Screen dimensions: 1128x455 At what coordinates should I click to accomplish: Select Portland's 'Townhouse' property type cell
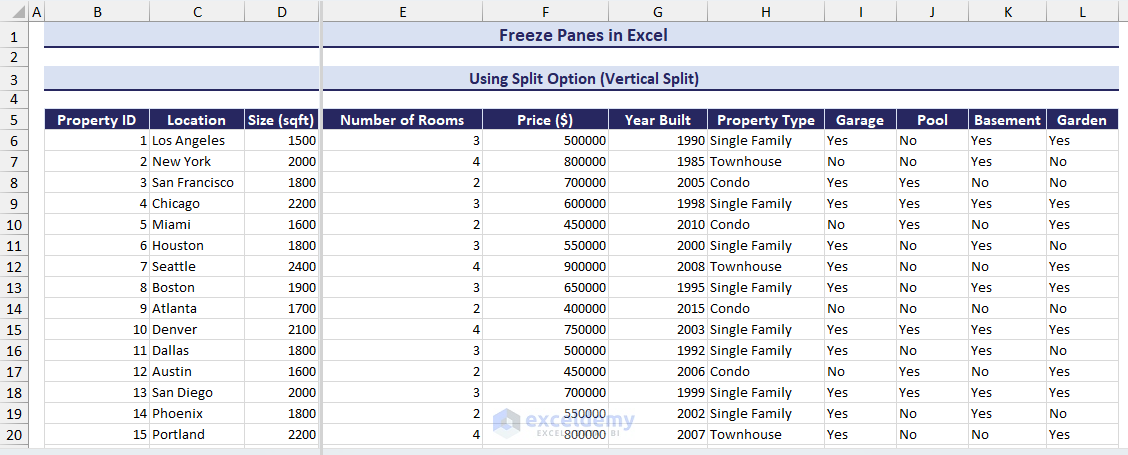pos(765,435)
